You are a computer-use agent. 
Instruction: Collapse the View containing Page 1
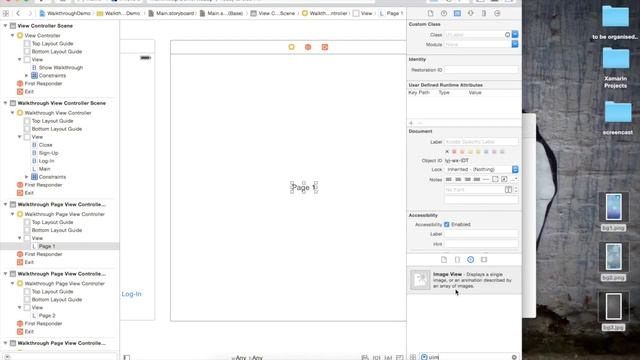(19, 238)
